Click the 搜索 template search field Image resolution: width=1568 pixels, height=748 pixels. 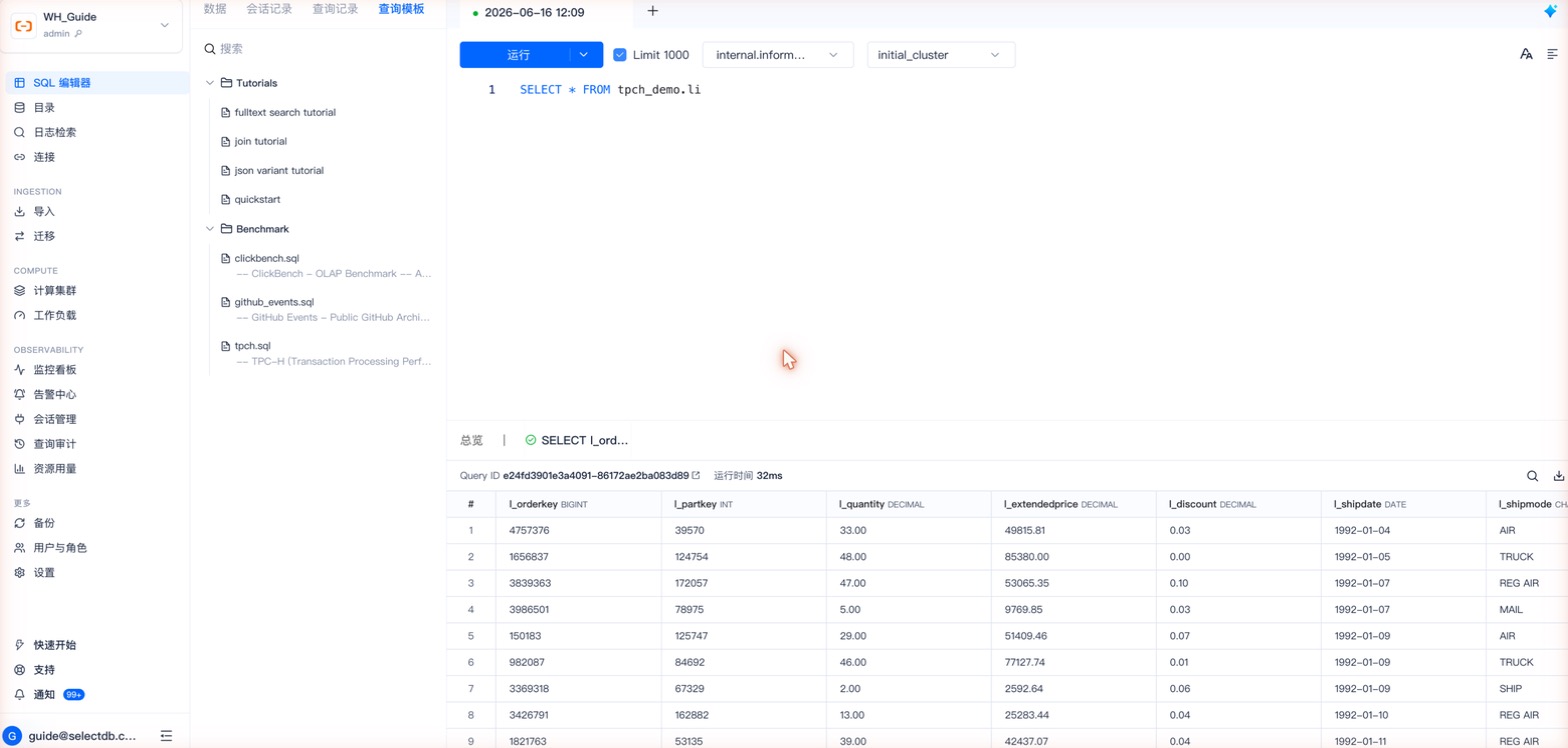point(318,48)
